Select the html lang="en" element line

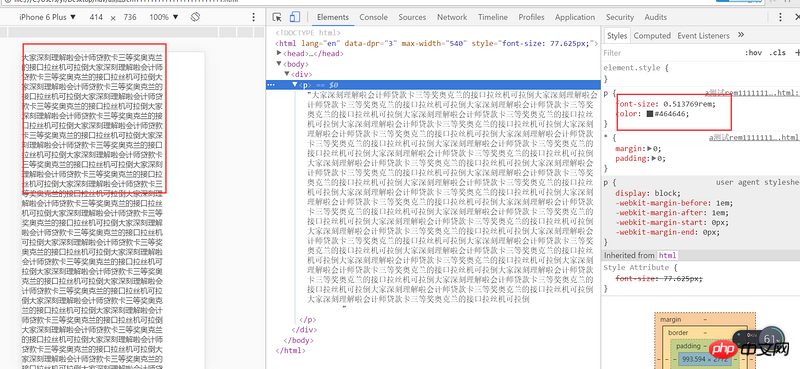click(x=436, y=43)
